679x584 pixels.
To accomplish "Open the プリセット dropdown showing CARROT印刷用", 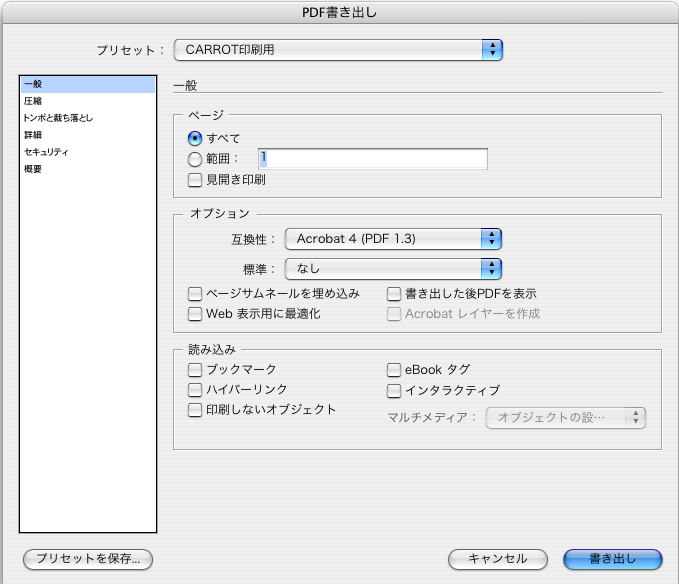I will point(338,50).
